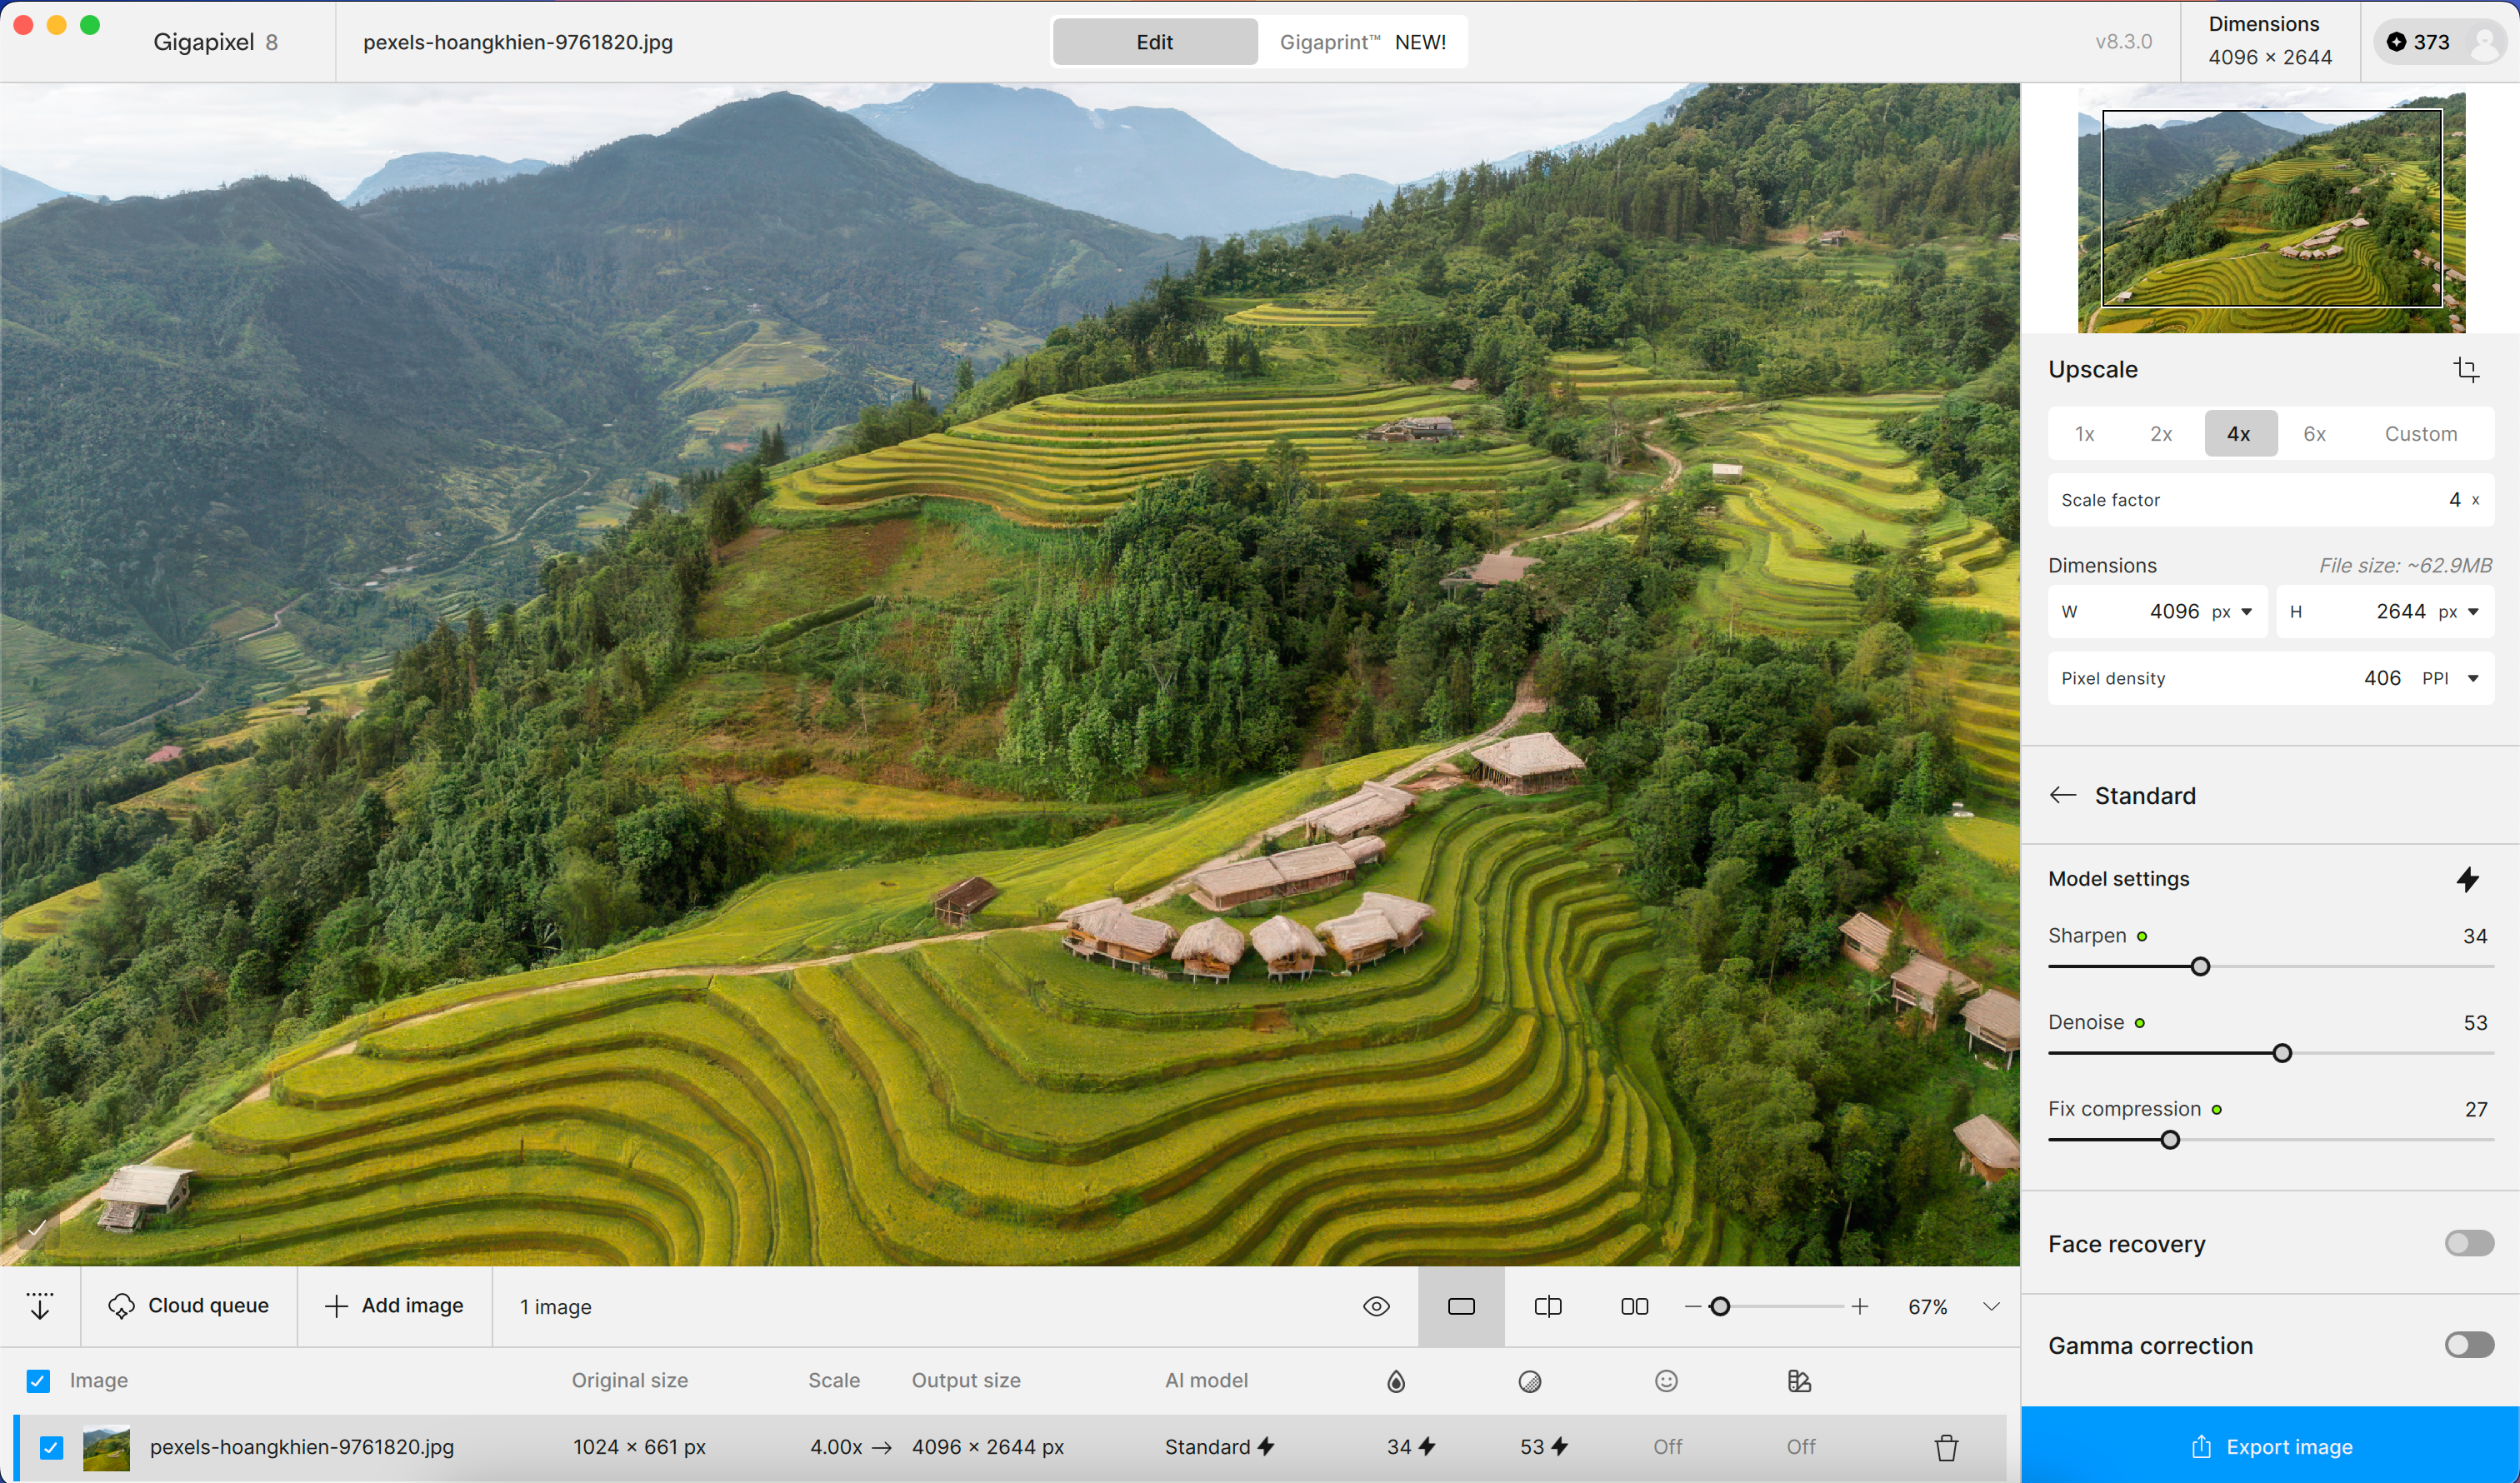The image size is (2520, 1483).
Task: Switch to side-by-side view icon
Action: (1634, 1306)
